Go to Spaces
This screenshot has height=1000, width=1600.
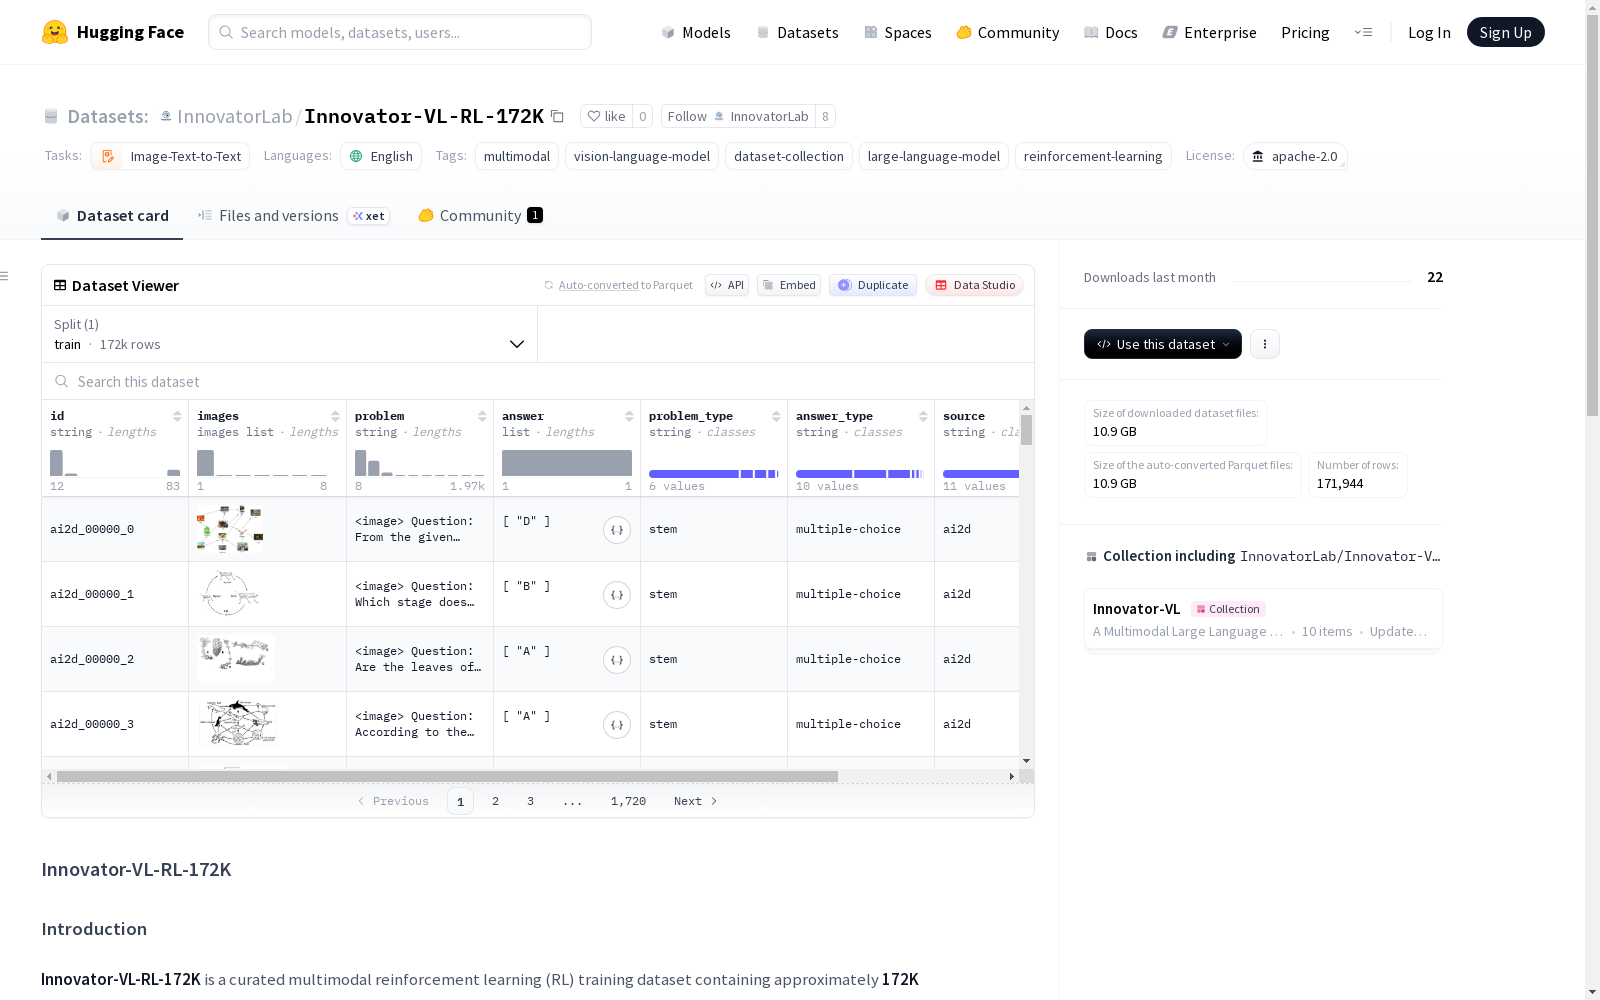coord(898,32)
